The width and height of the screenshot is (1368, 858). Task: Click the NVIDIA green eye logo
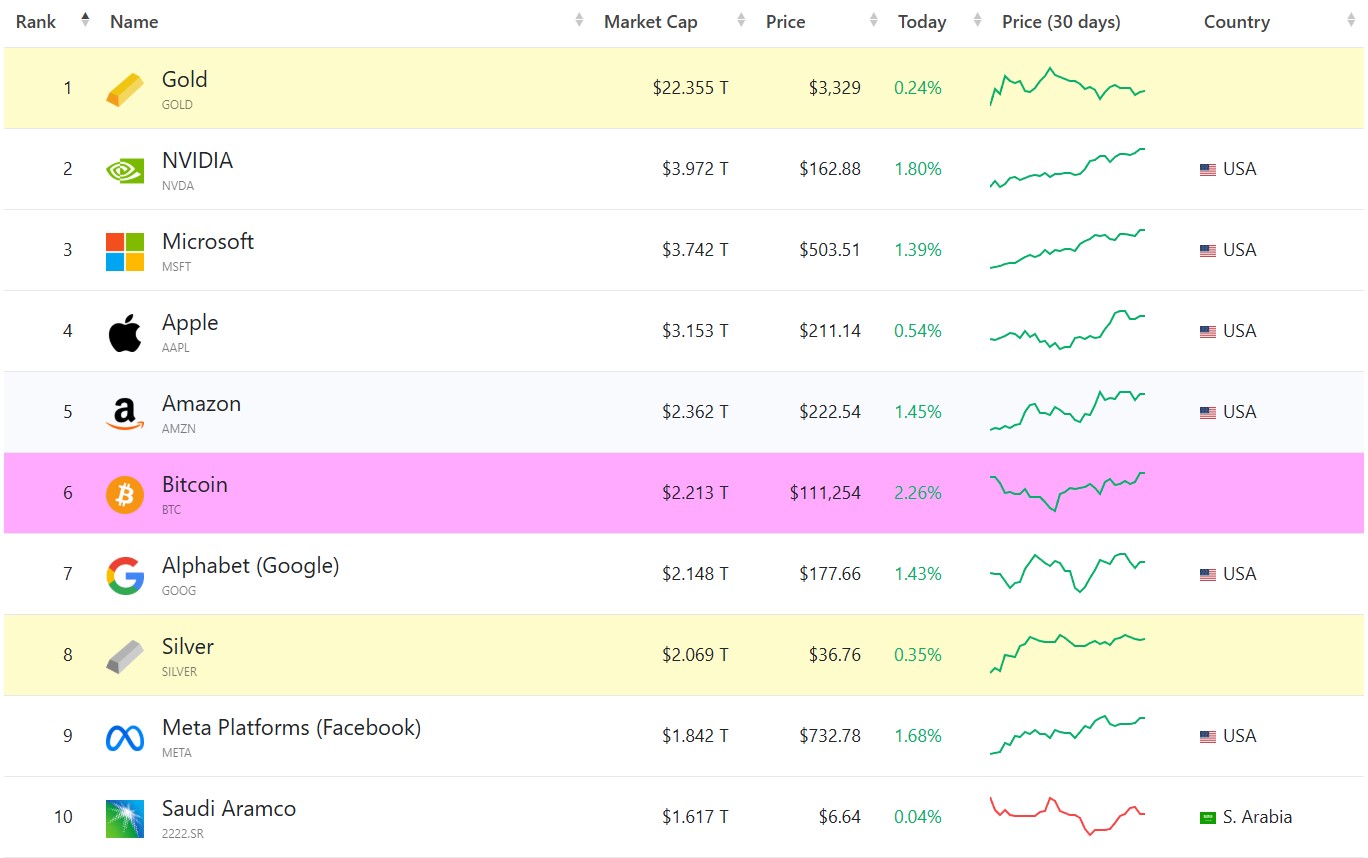click(x=126, y=169)
